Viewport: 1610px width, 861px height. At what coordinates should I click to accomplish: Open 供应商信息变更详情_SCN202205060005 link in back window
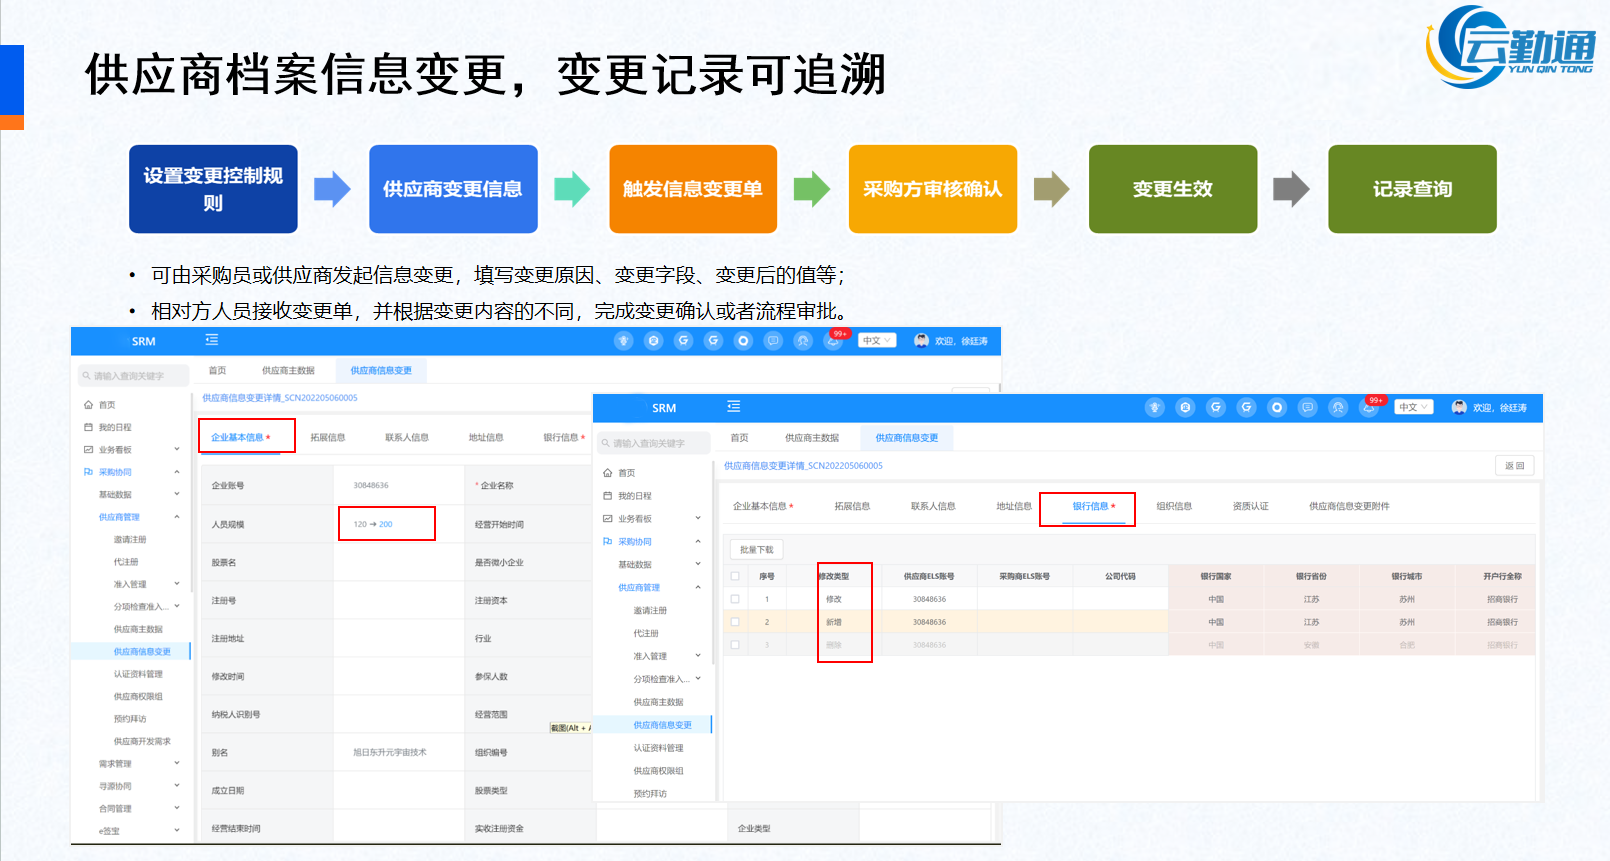[x=280, y=398]
